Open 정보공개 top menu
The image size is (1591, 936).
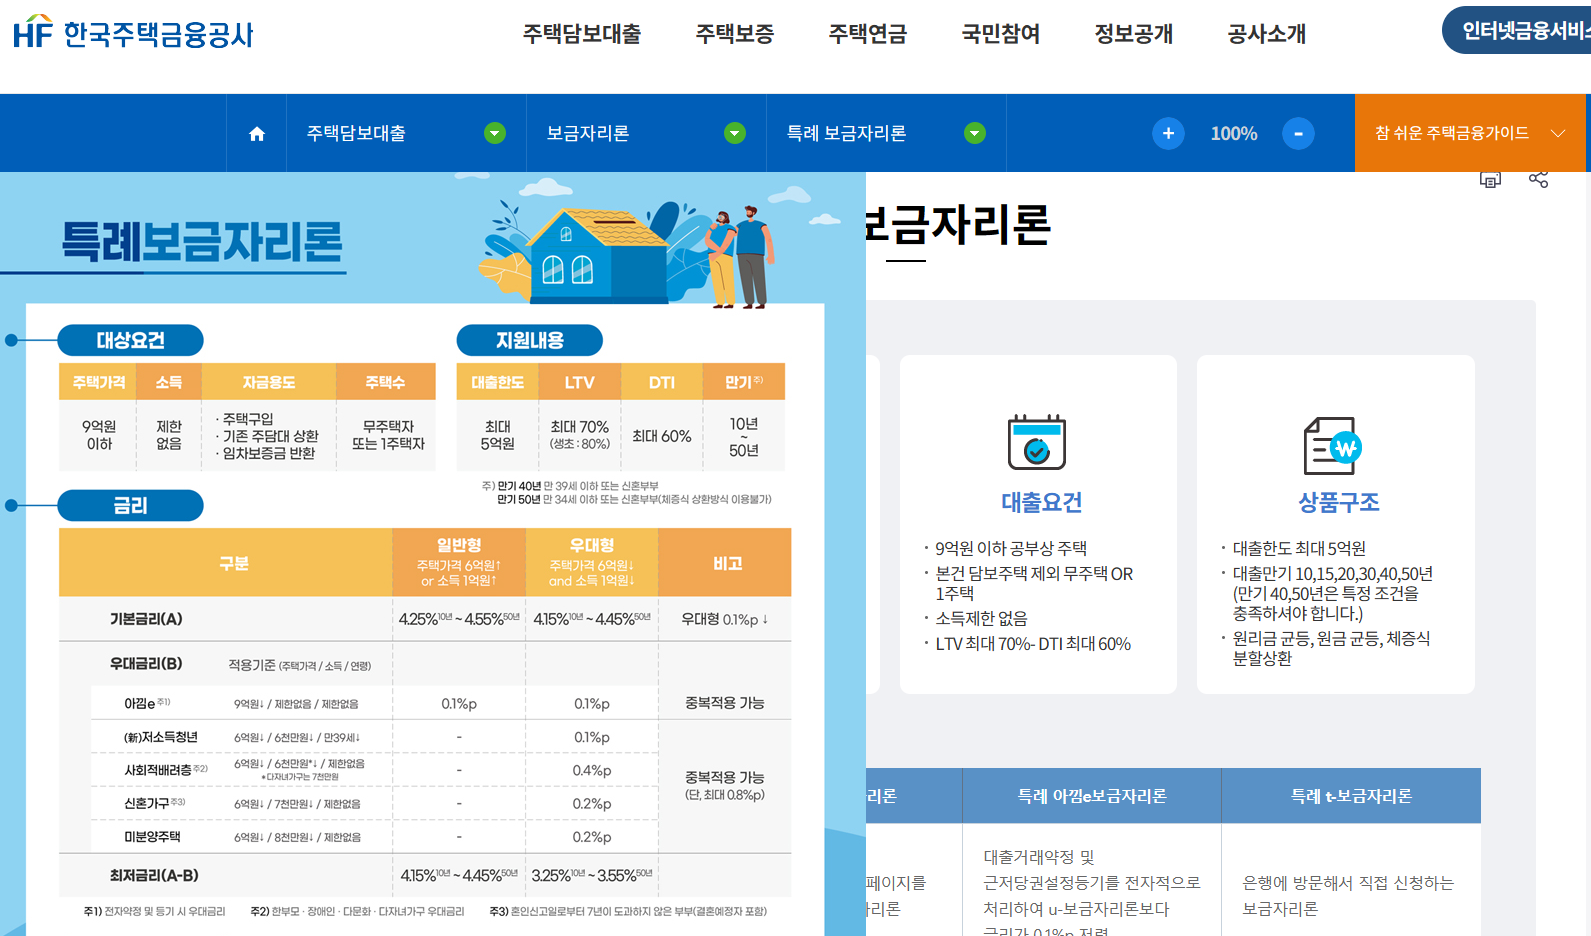pyautogui.click(x=1134, y=34)
